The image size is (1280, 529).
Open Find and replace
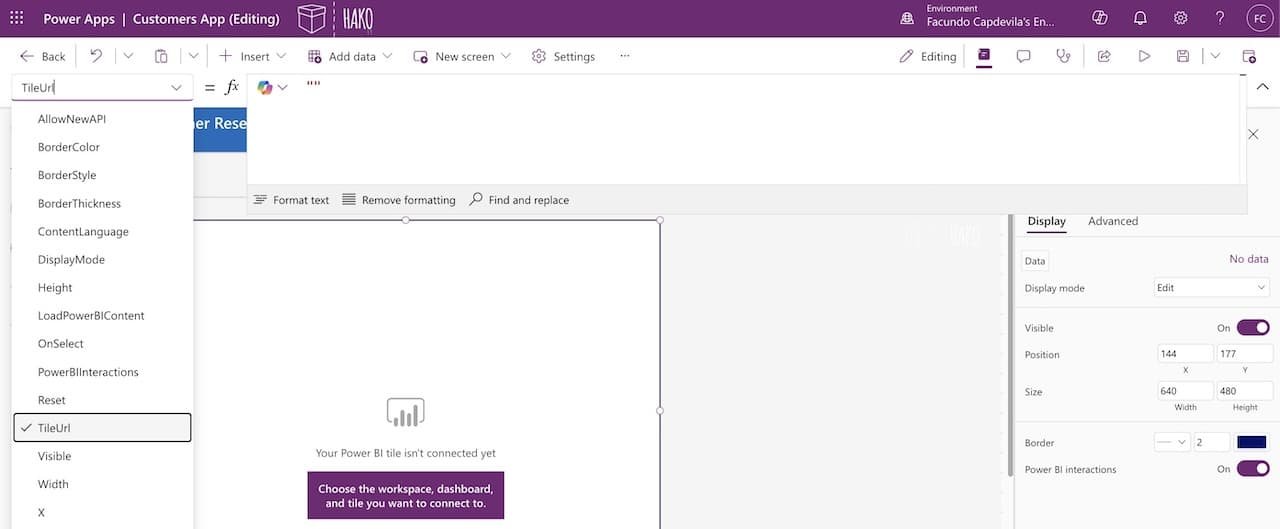(x=519, y=200)
